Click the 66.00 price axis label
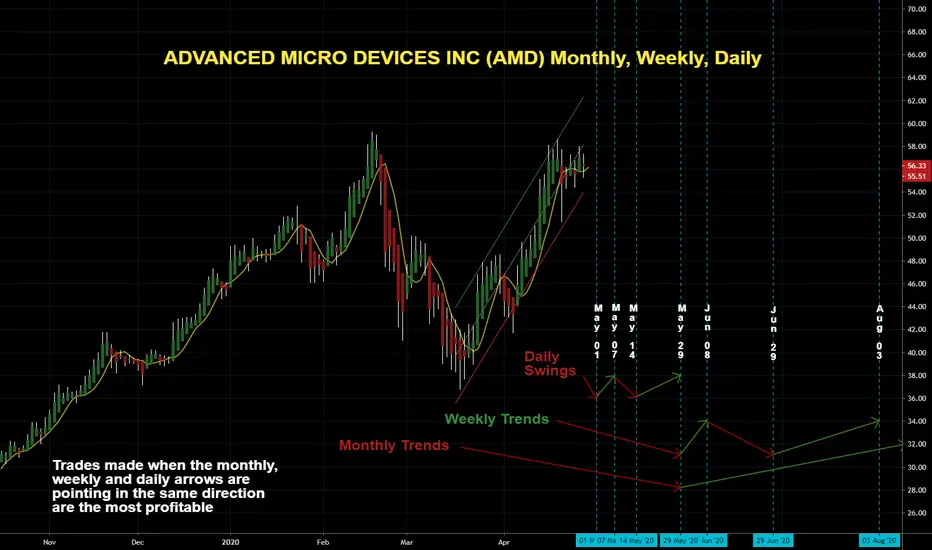The height and width of the screenshot is (550, 932). click(x=917, y=55)
